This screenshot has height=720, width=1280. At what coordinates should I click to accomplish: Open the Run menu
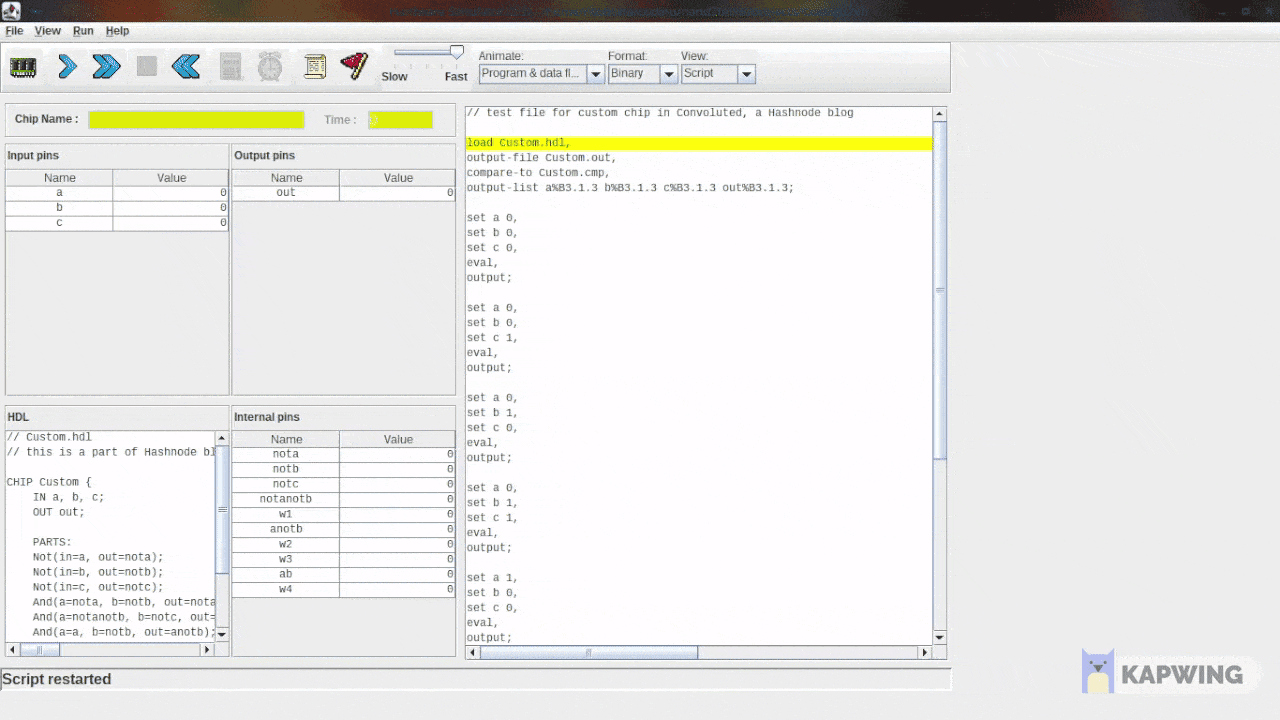[x=83, y=31]
